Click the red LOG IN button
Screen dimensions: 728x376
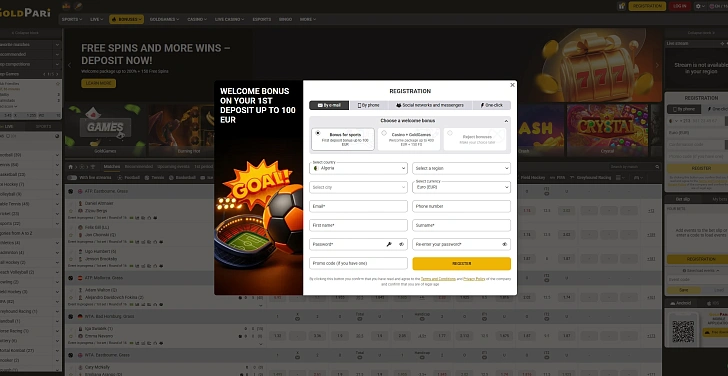point(680,6)
